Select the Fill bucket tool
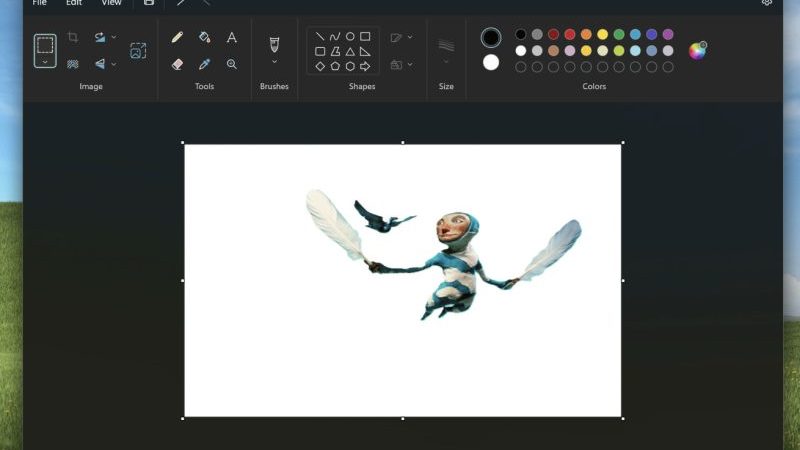The width and height of the screenshot is (800, 450). tap(204, 37)
